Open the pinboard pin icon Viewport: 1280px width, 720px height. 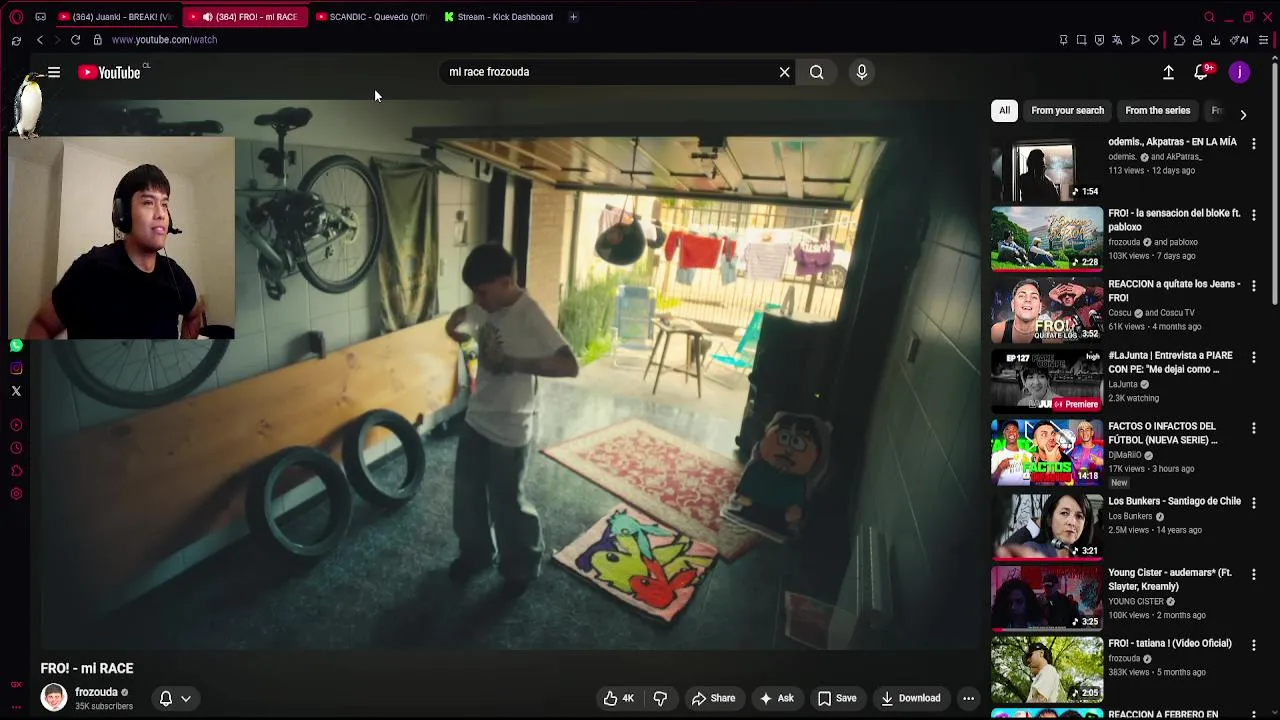pyautogui.click(x=1063, y=40)
